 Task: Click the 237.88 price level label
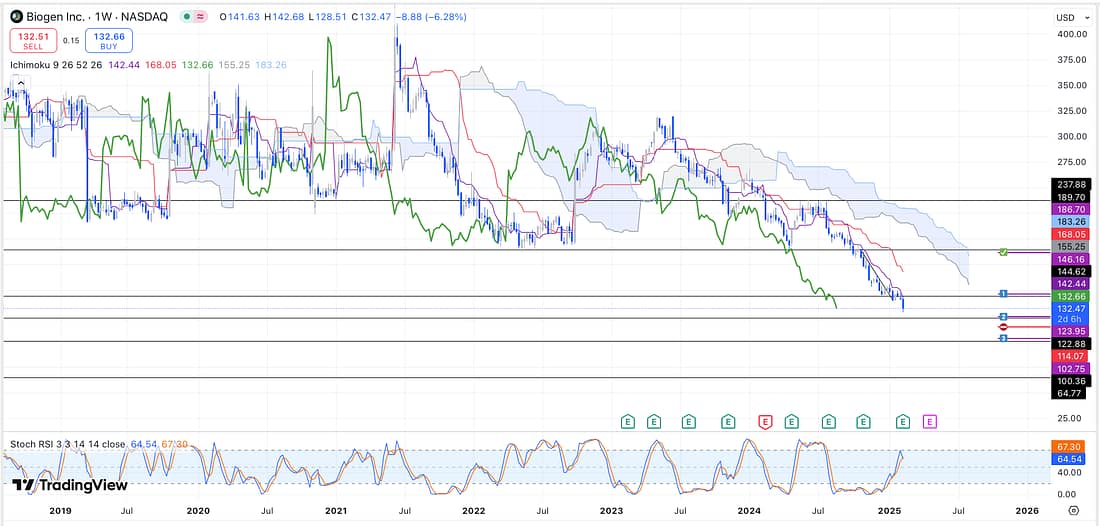[1070, 184]
